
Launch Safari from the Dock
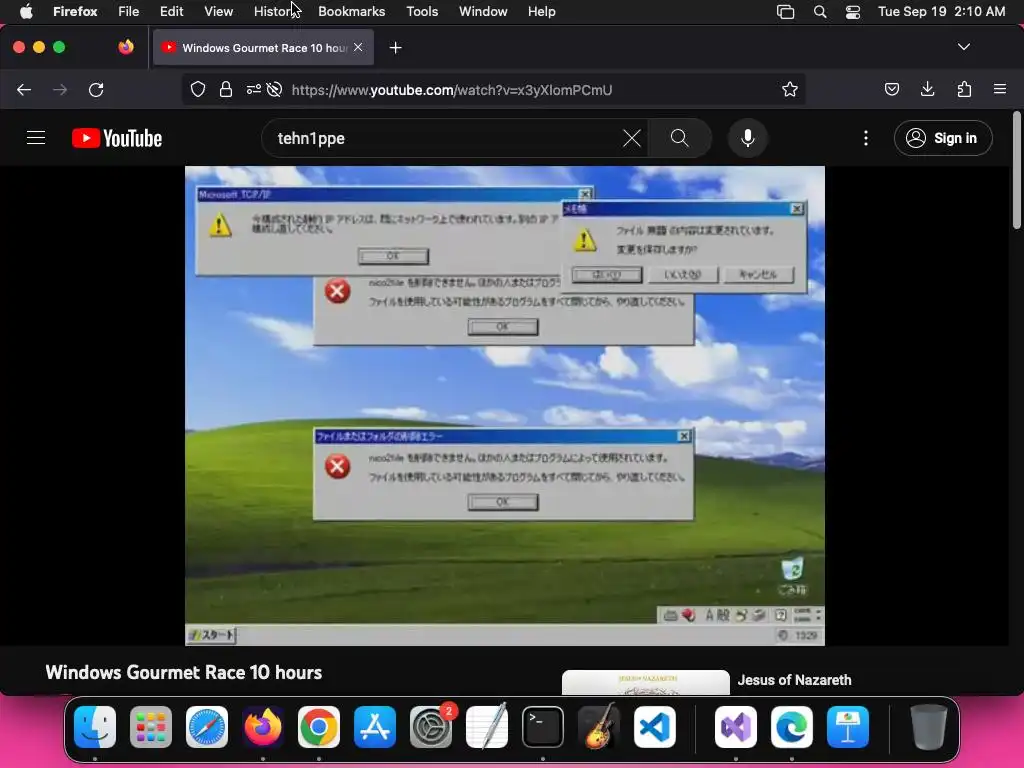[x=207, y=727]
